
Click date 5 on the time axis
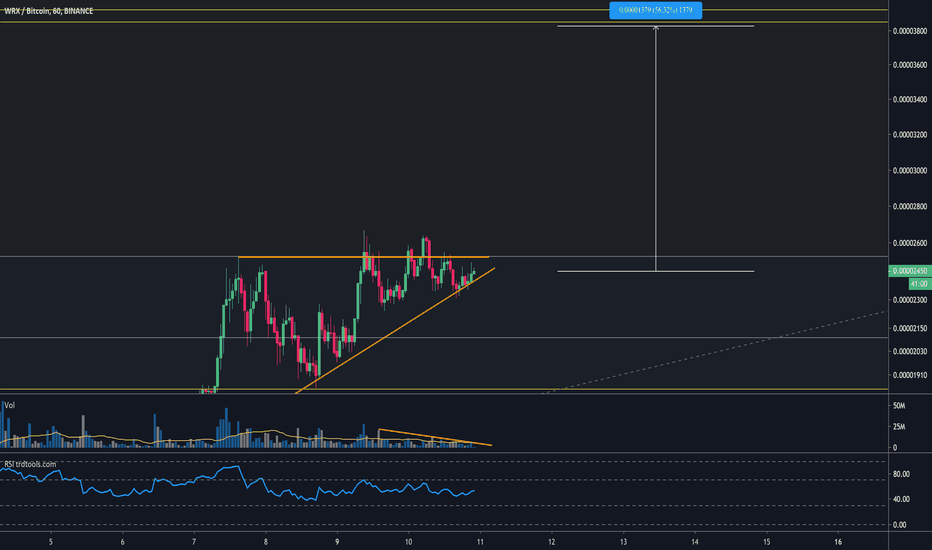pyautogui.click(x=51, y=542)
